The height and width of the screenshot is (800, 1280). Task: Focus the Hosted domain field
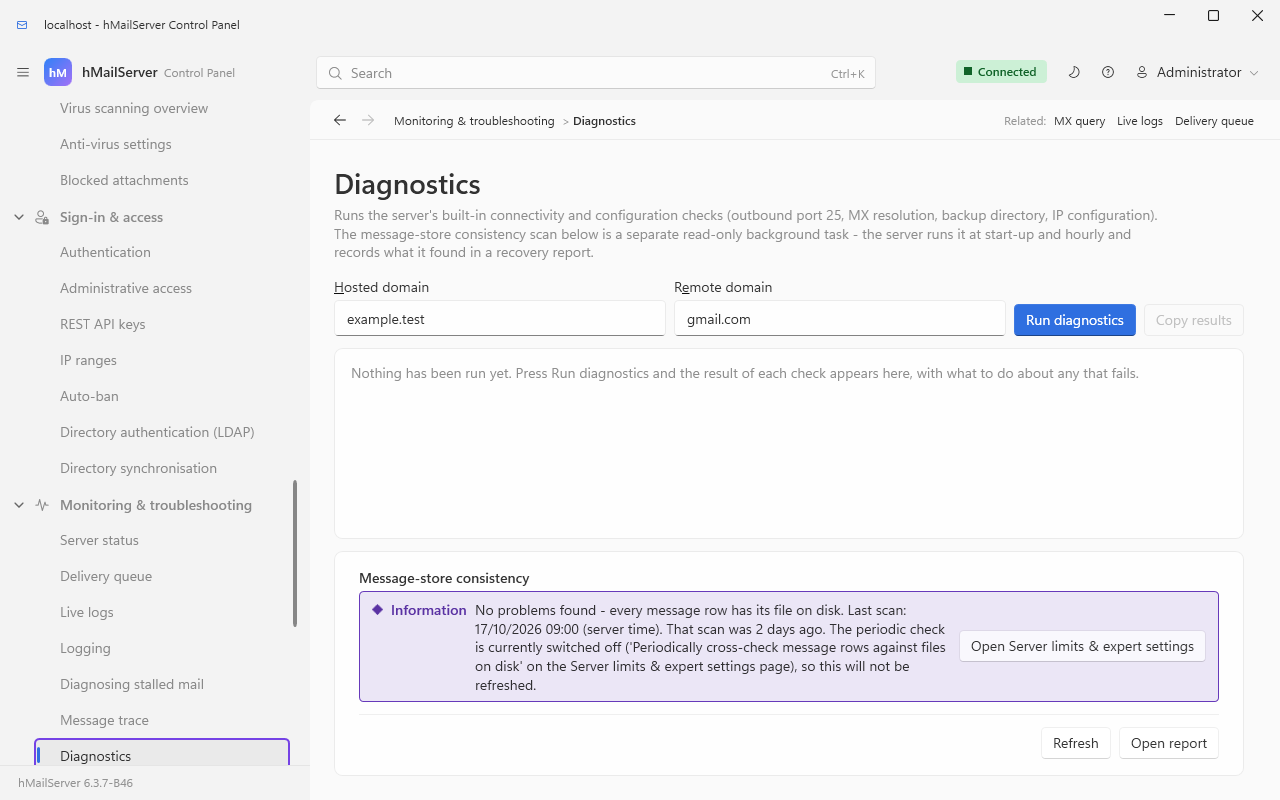coord(500,319)
